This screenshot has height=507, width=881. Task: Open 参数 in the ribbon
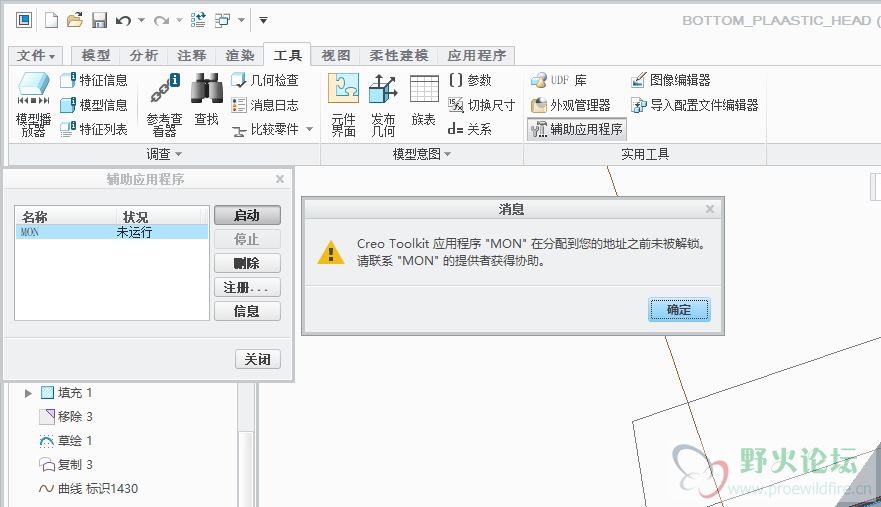point(471,80)
